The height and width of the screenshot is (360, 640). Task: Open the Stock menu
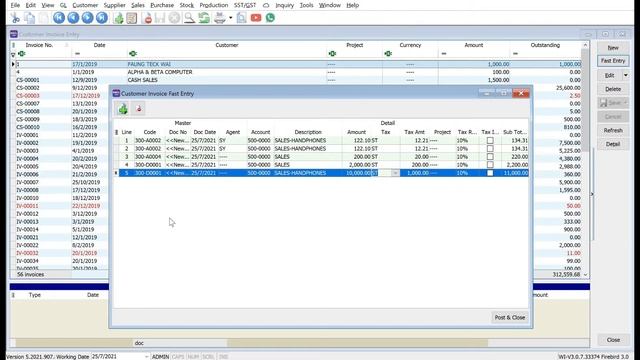[187, 5]
